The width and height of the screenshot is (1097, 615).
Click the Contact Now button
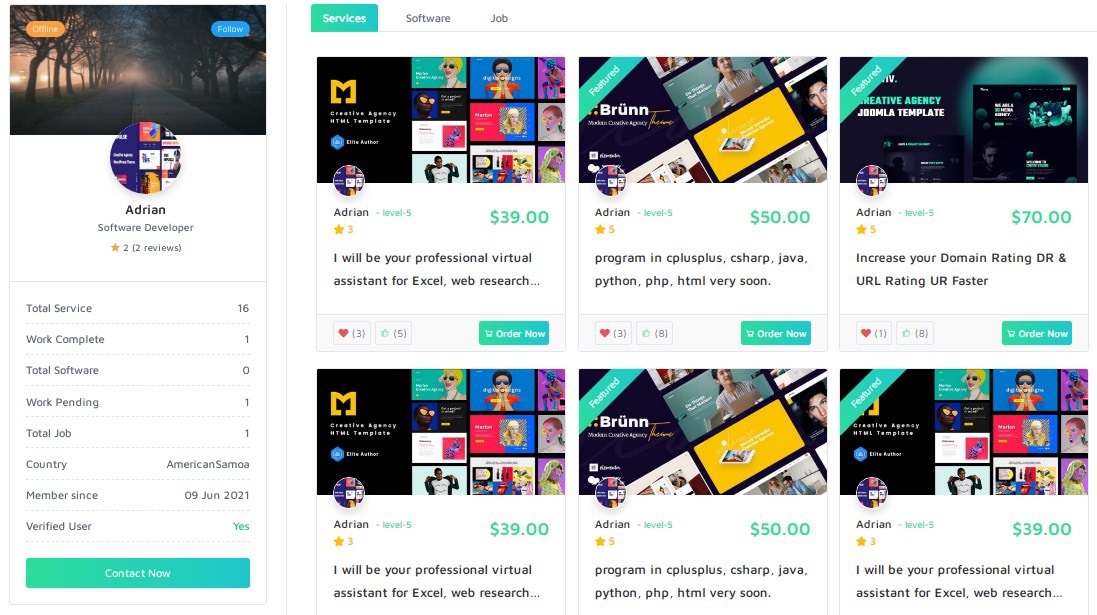138,573
